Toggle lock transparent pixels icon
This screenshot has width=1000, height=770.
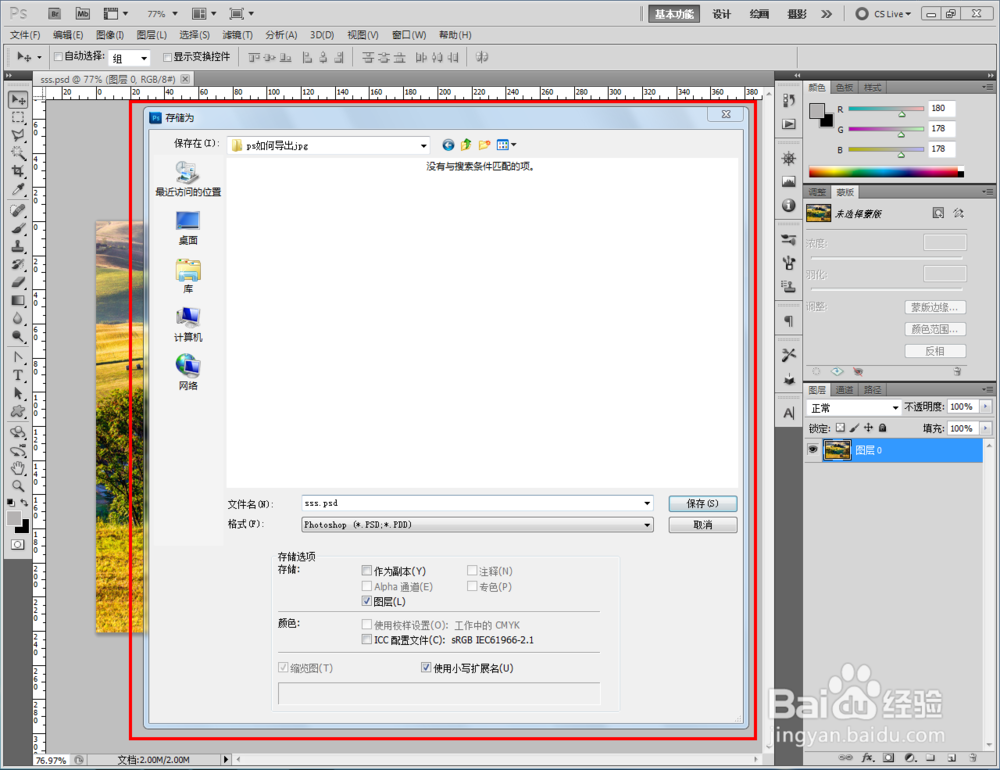click(x=841, y=427)
